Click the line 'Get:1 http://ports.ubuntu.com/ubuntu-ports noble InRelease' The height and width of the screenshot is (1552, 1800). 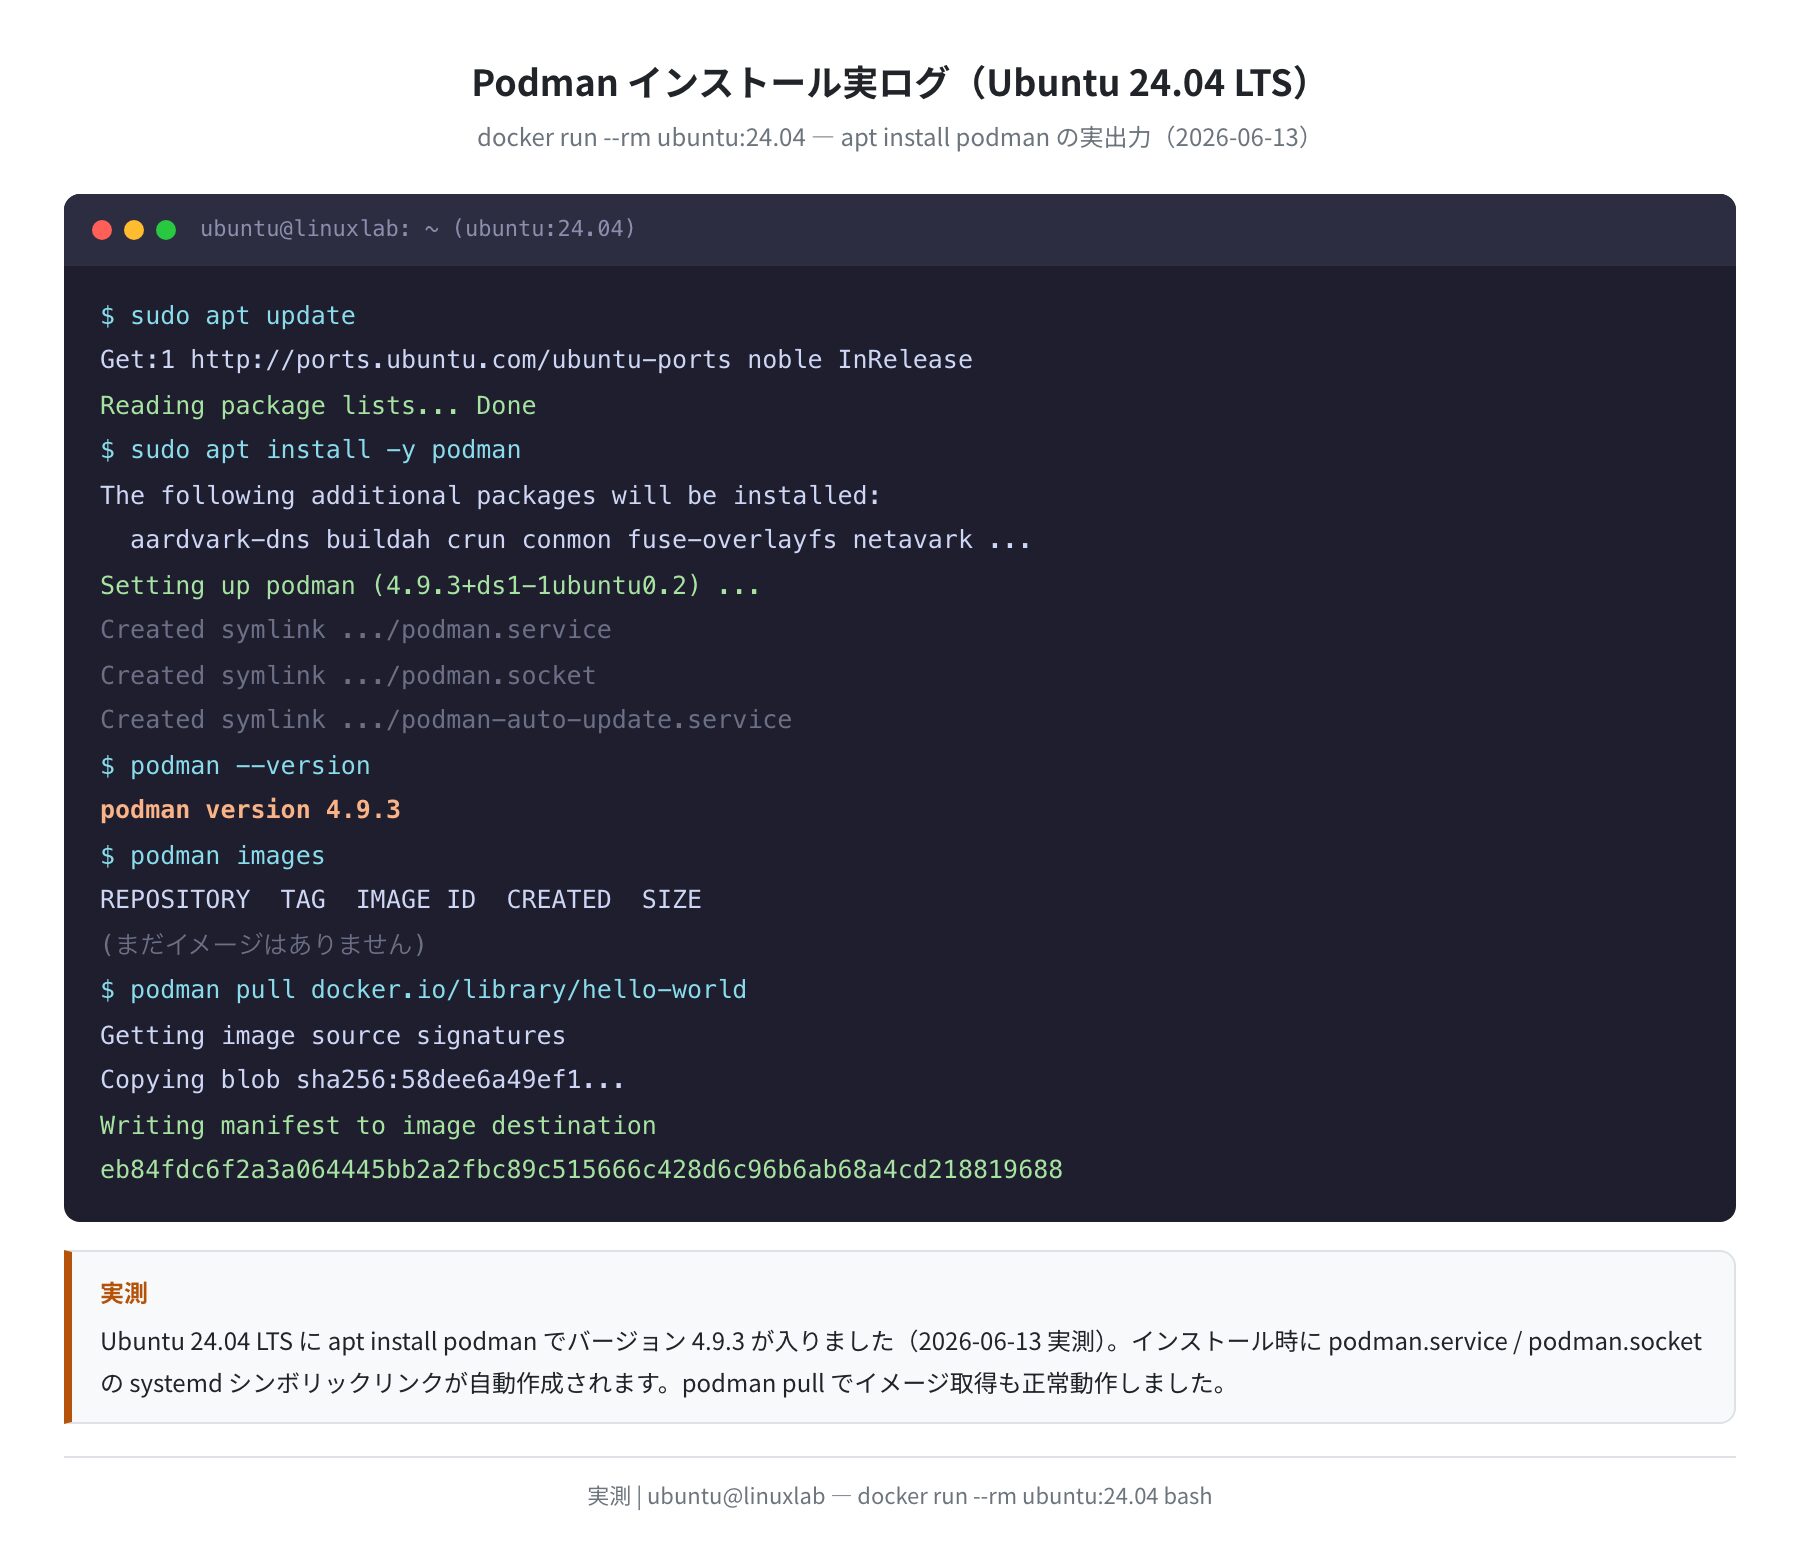tap(536, 360)
